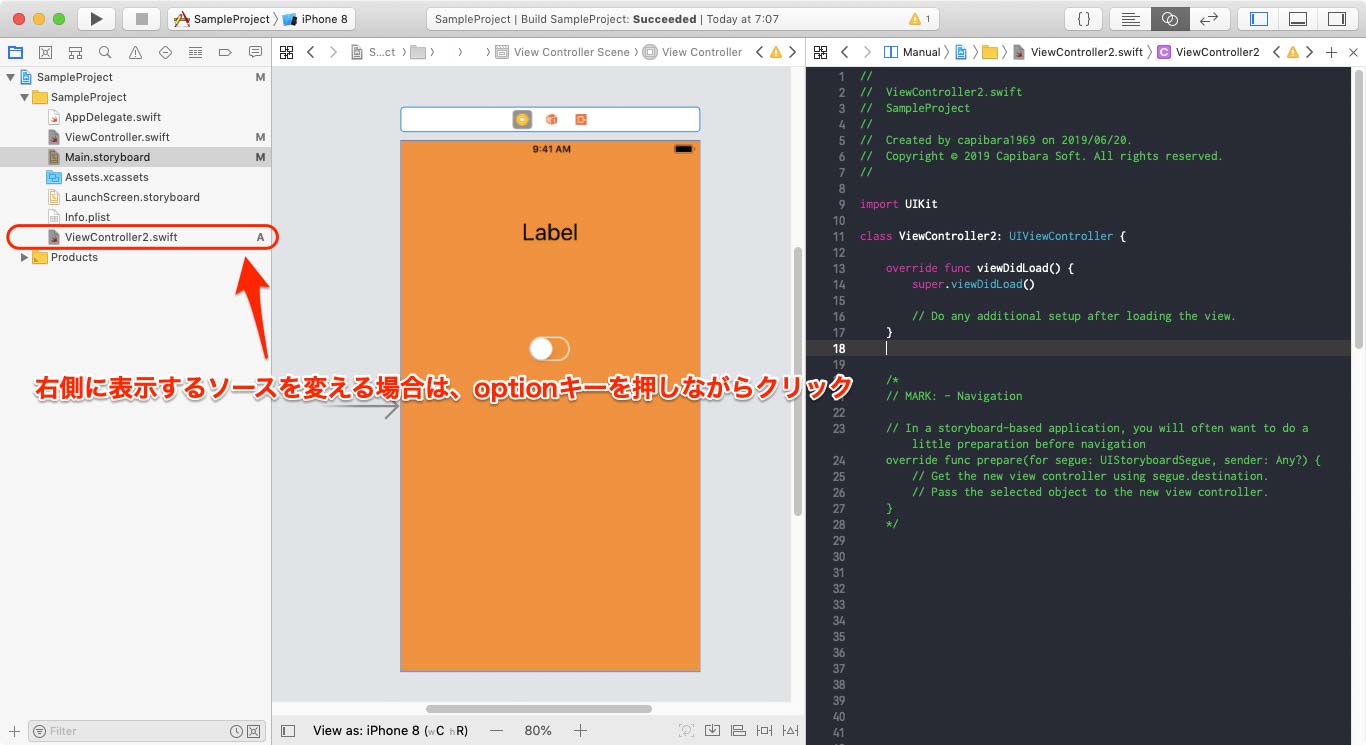This screenshot has width=1366, height=745.
Task: Open View Controller Scene jump bar segment
Action: (563, 52)
